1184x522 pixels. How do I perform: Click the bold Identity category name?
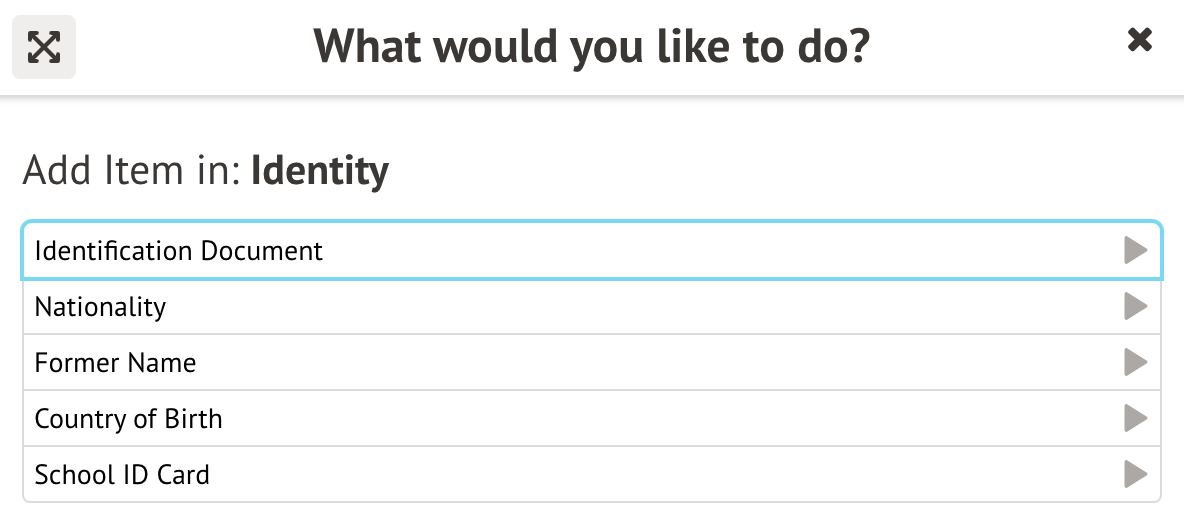point(319,171)
